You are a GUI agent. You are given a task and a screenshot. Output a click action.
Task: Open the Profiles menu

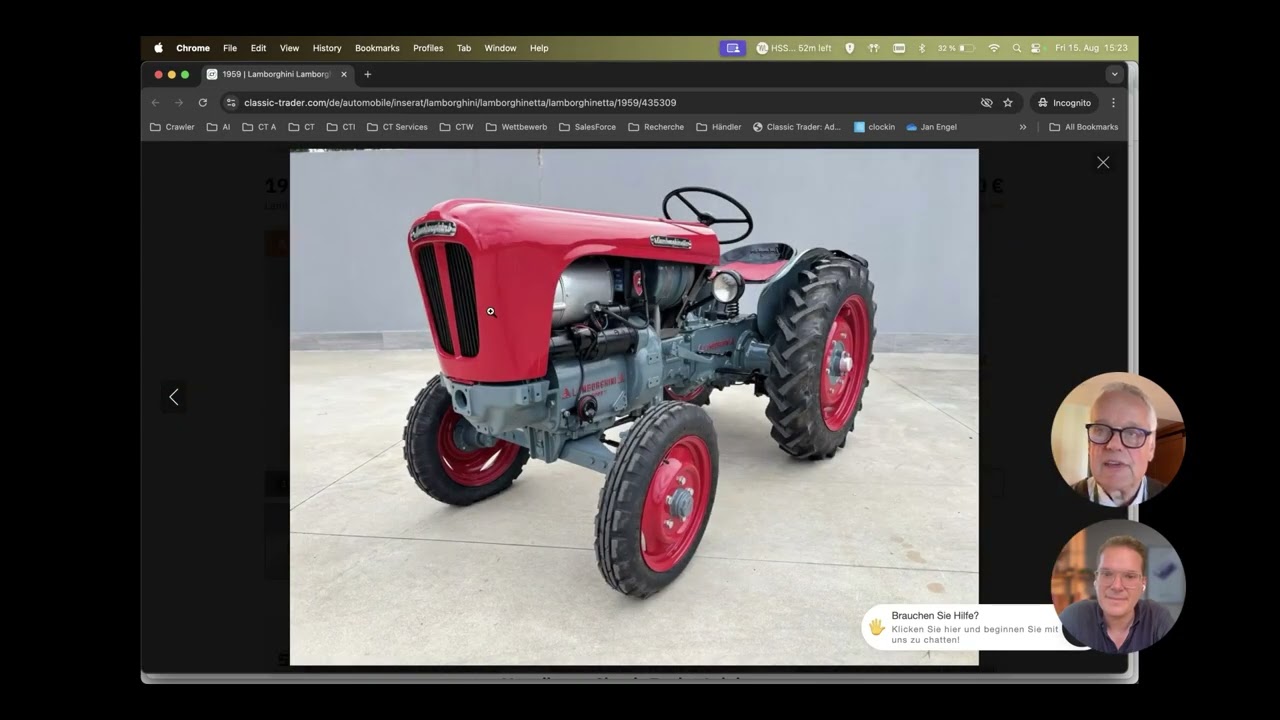click(x=428, y=48)
